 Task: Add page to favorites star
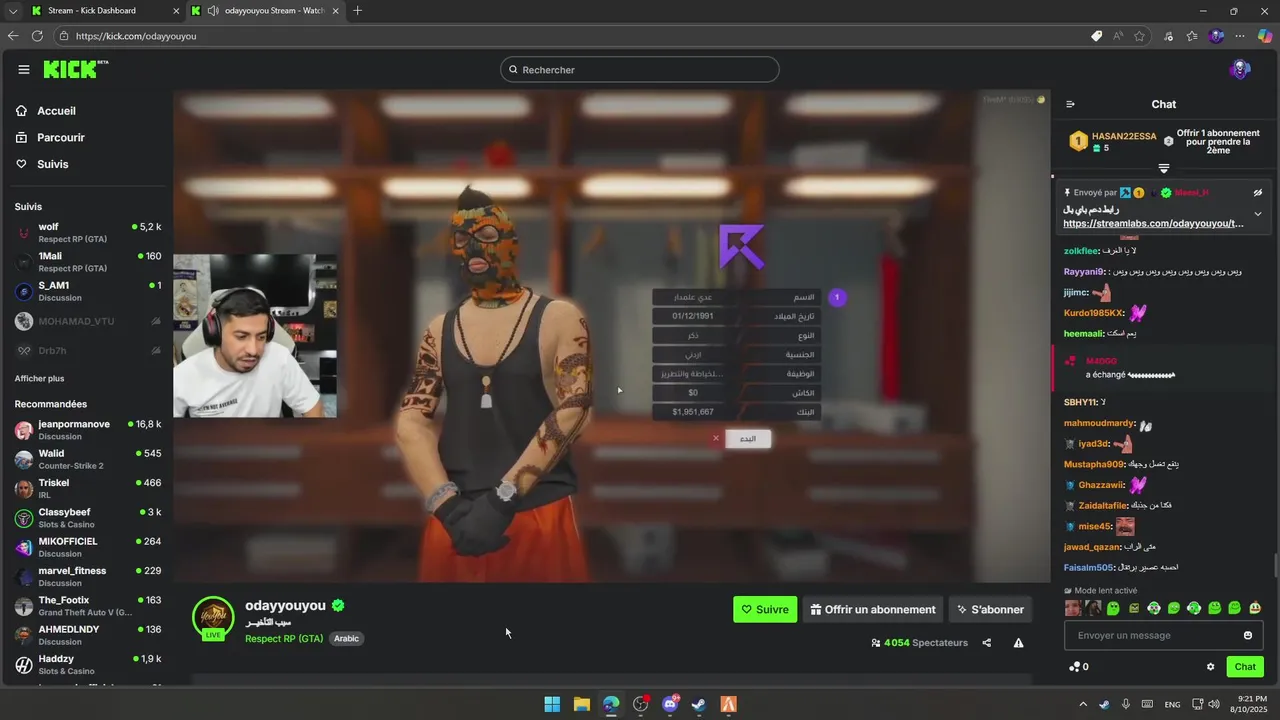click(x=1139, y=36)
